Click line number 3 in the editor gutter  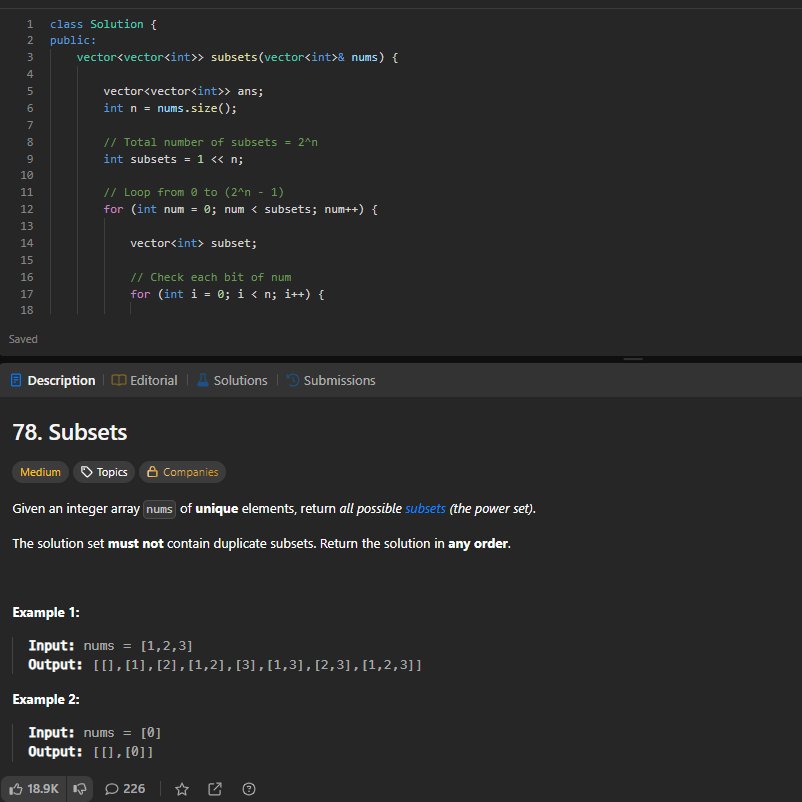30,57
